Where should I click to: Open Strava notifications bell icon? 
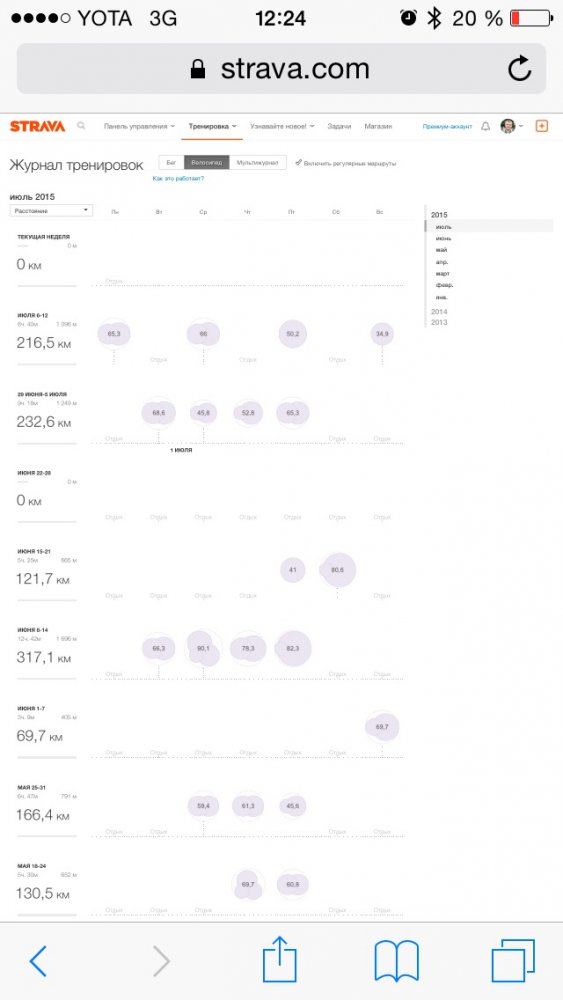click(x=485, y=126)
